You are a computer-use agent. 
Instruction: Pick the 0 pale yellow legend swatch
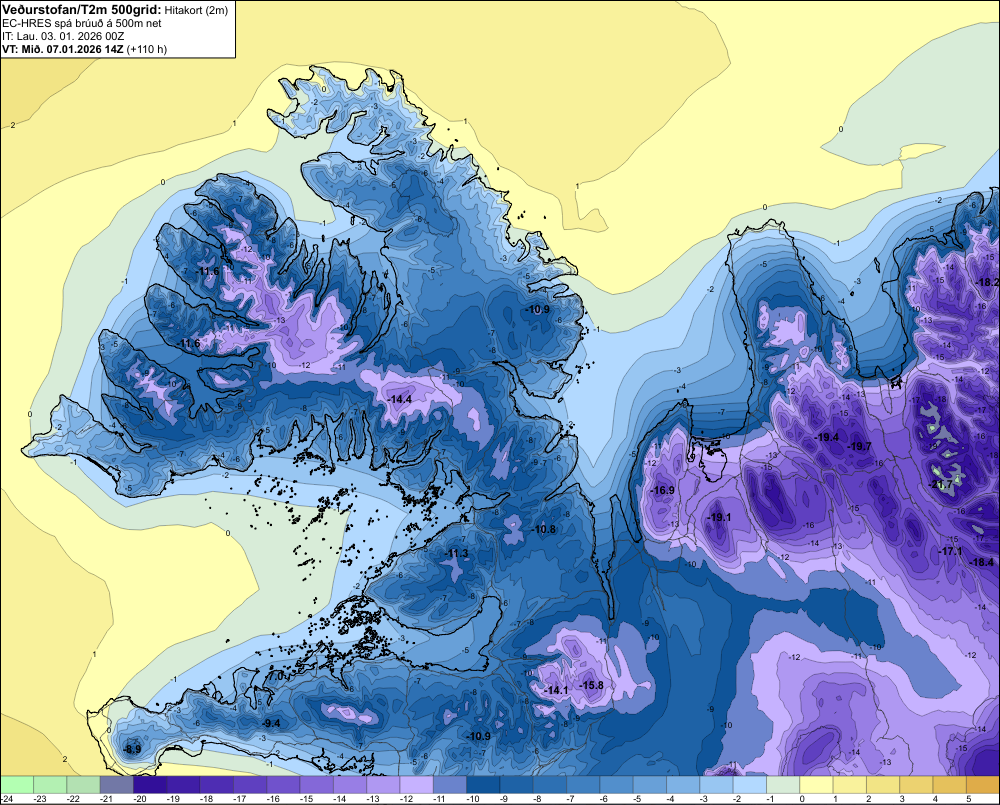[816, 784]
